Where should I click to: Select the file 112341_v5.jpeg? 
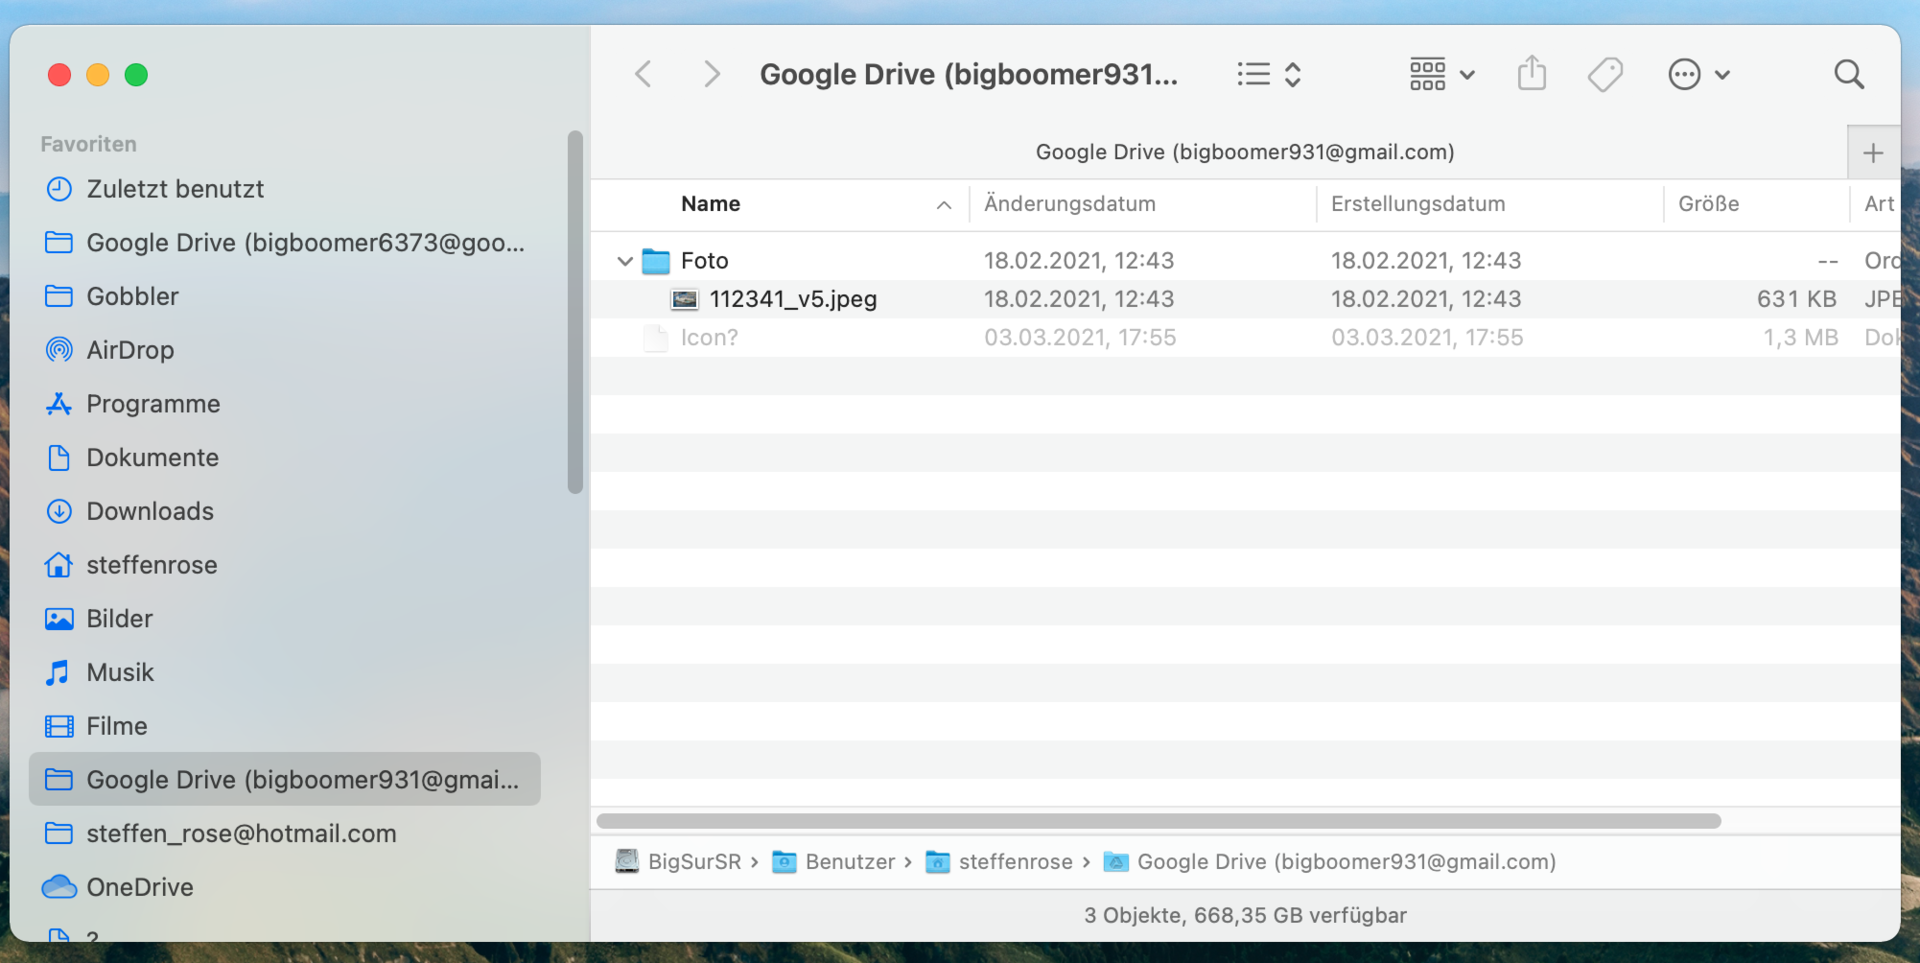click(x=793, y=299)
